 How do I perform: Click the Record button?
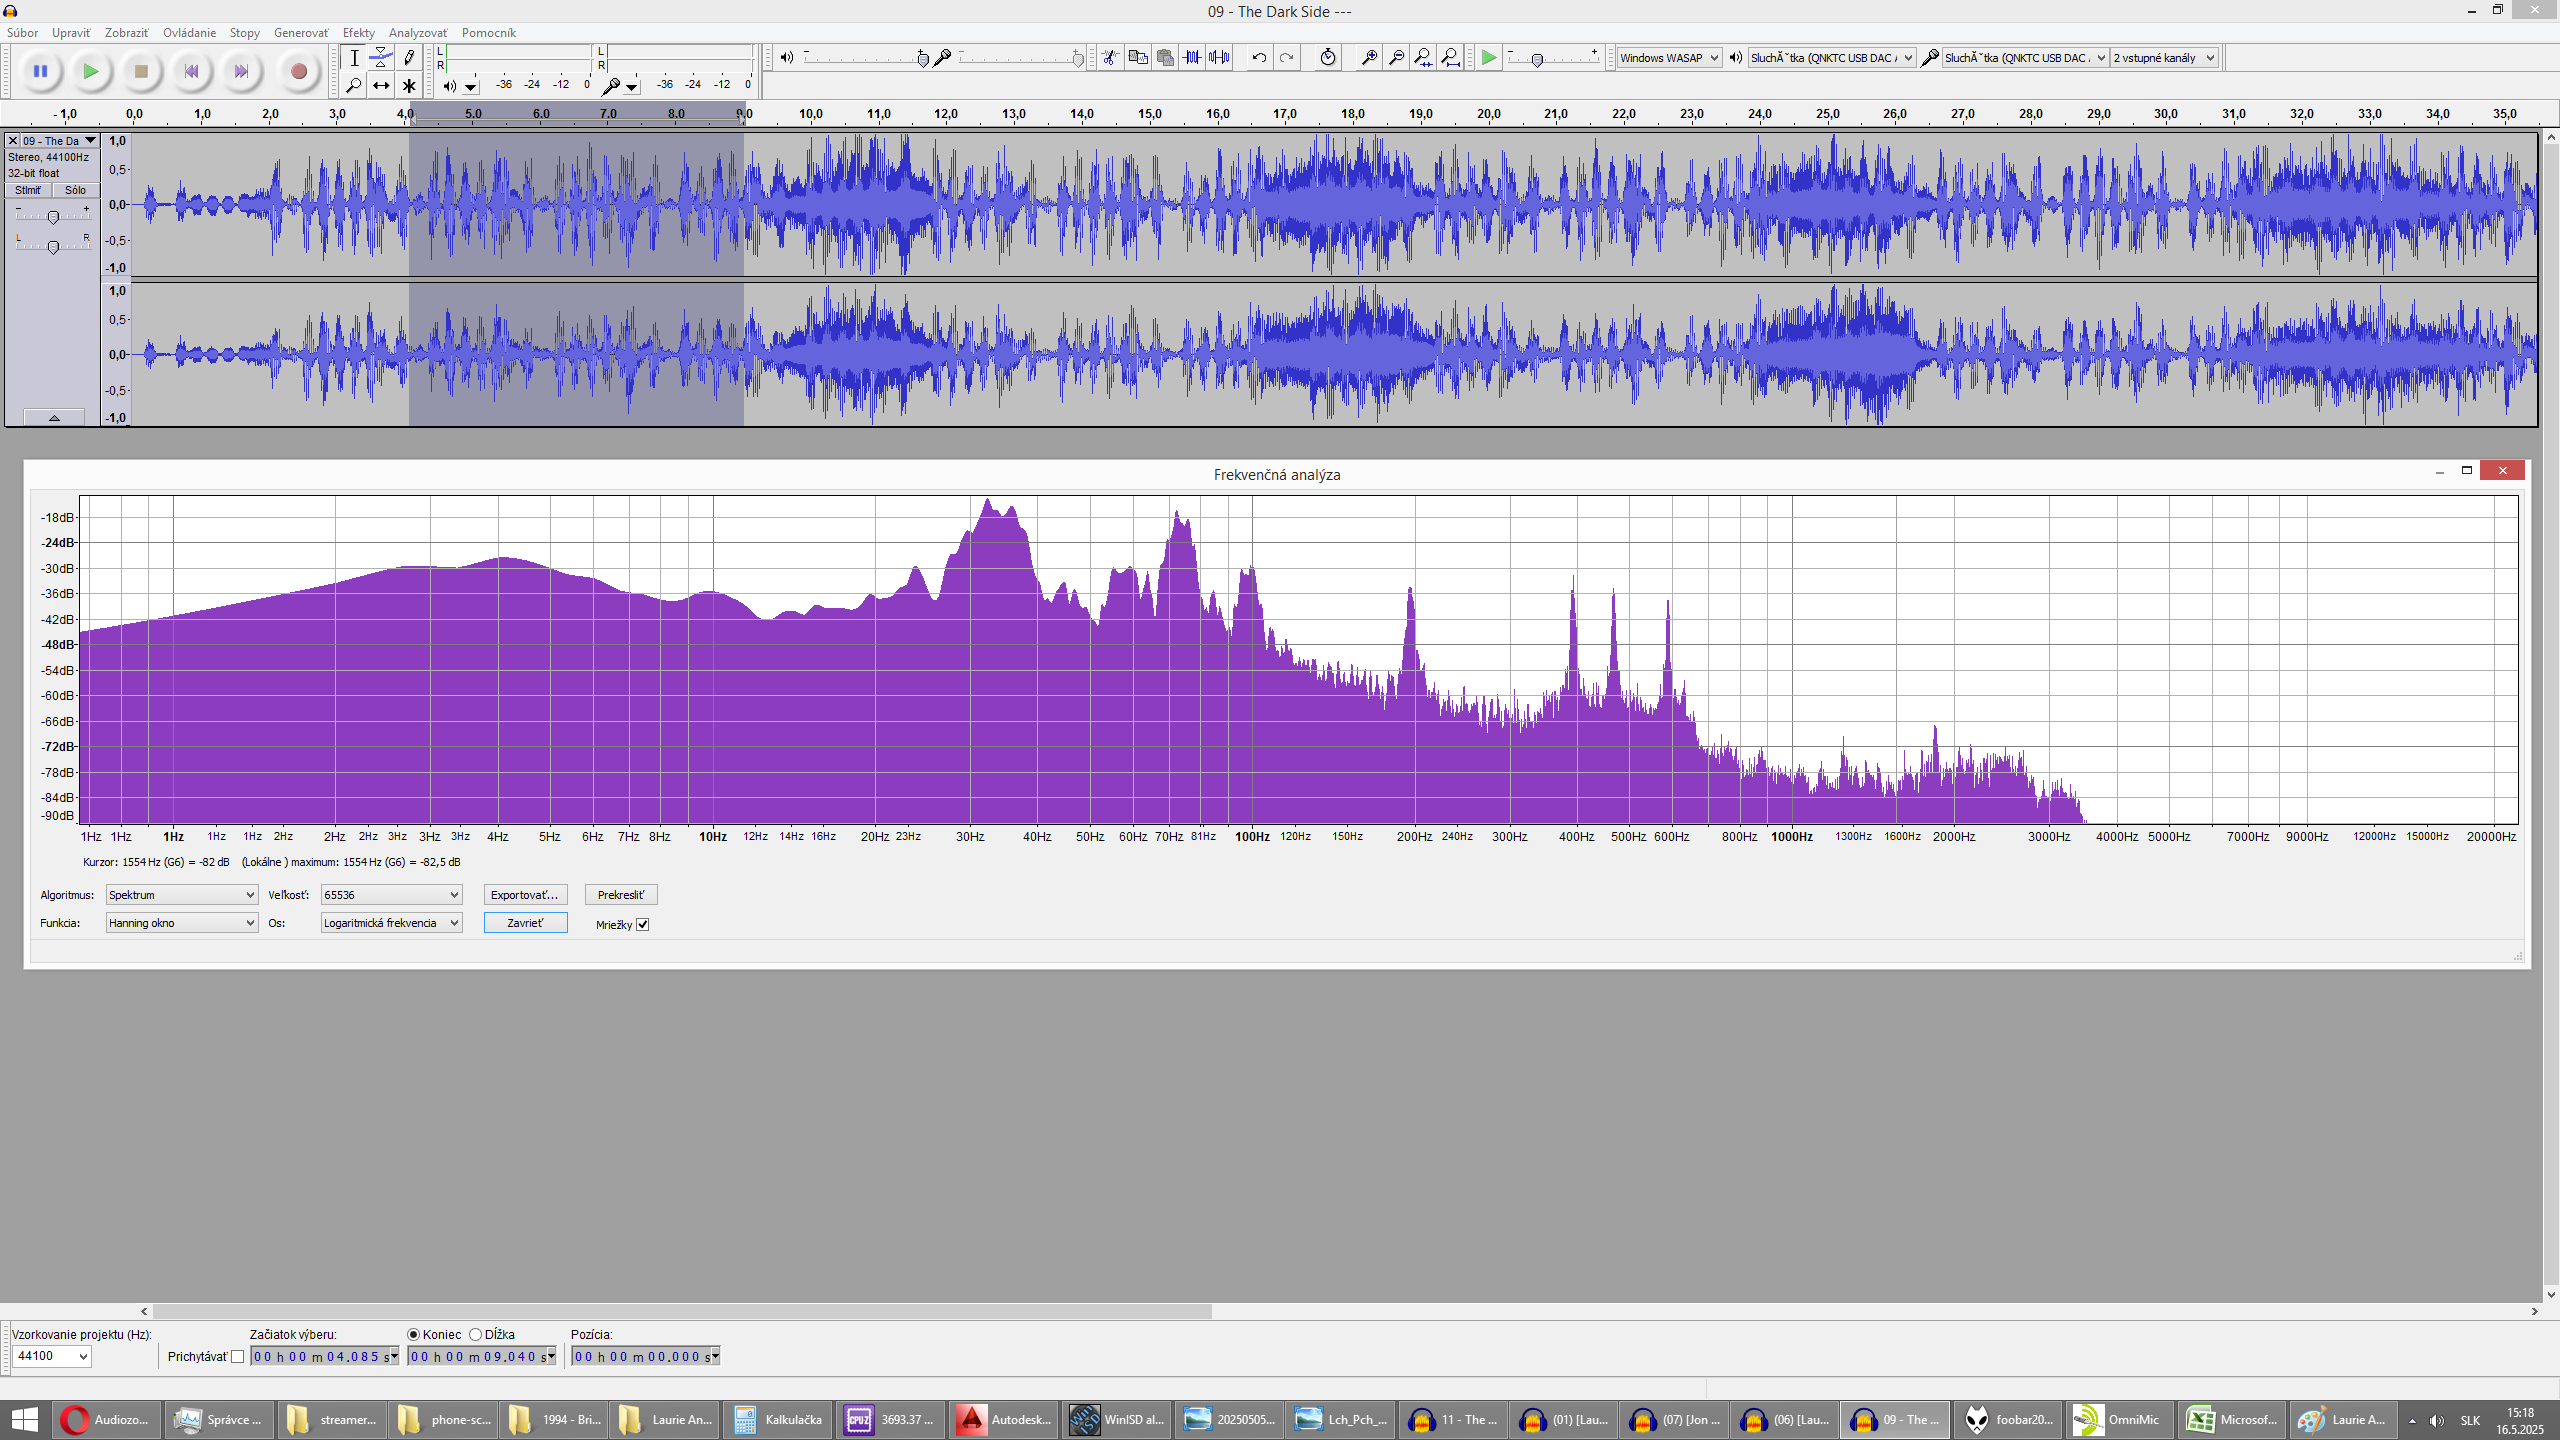click(298, 71)
